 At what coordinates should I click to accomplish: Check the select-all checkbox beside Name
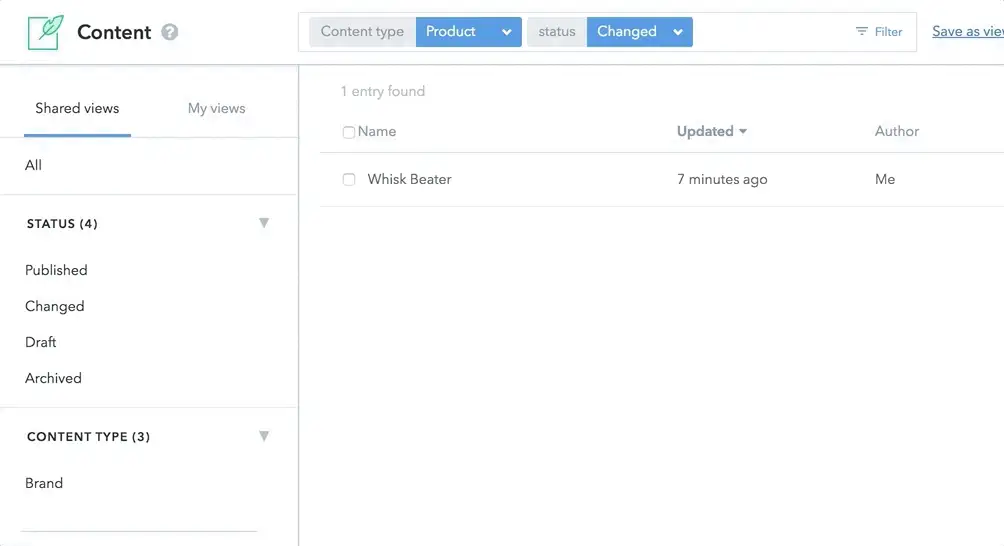[x=348, y=132]
